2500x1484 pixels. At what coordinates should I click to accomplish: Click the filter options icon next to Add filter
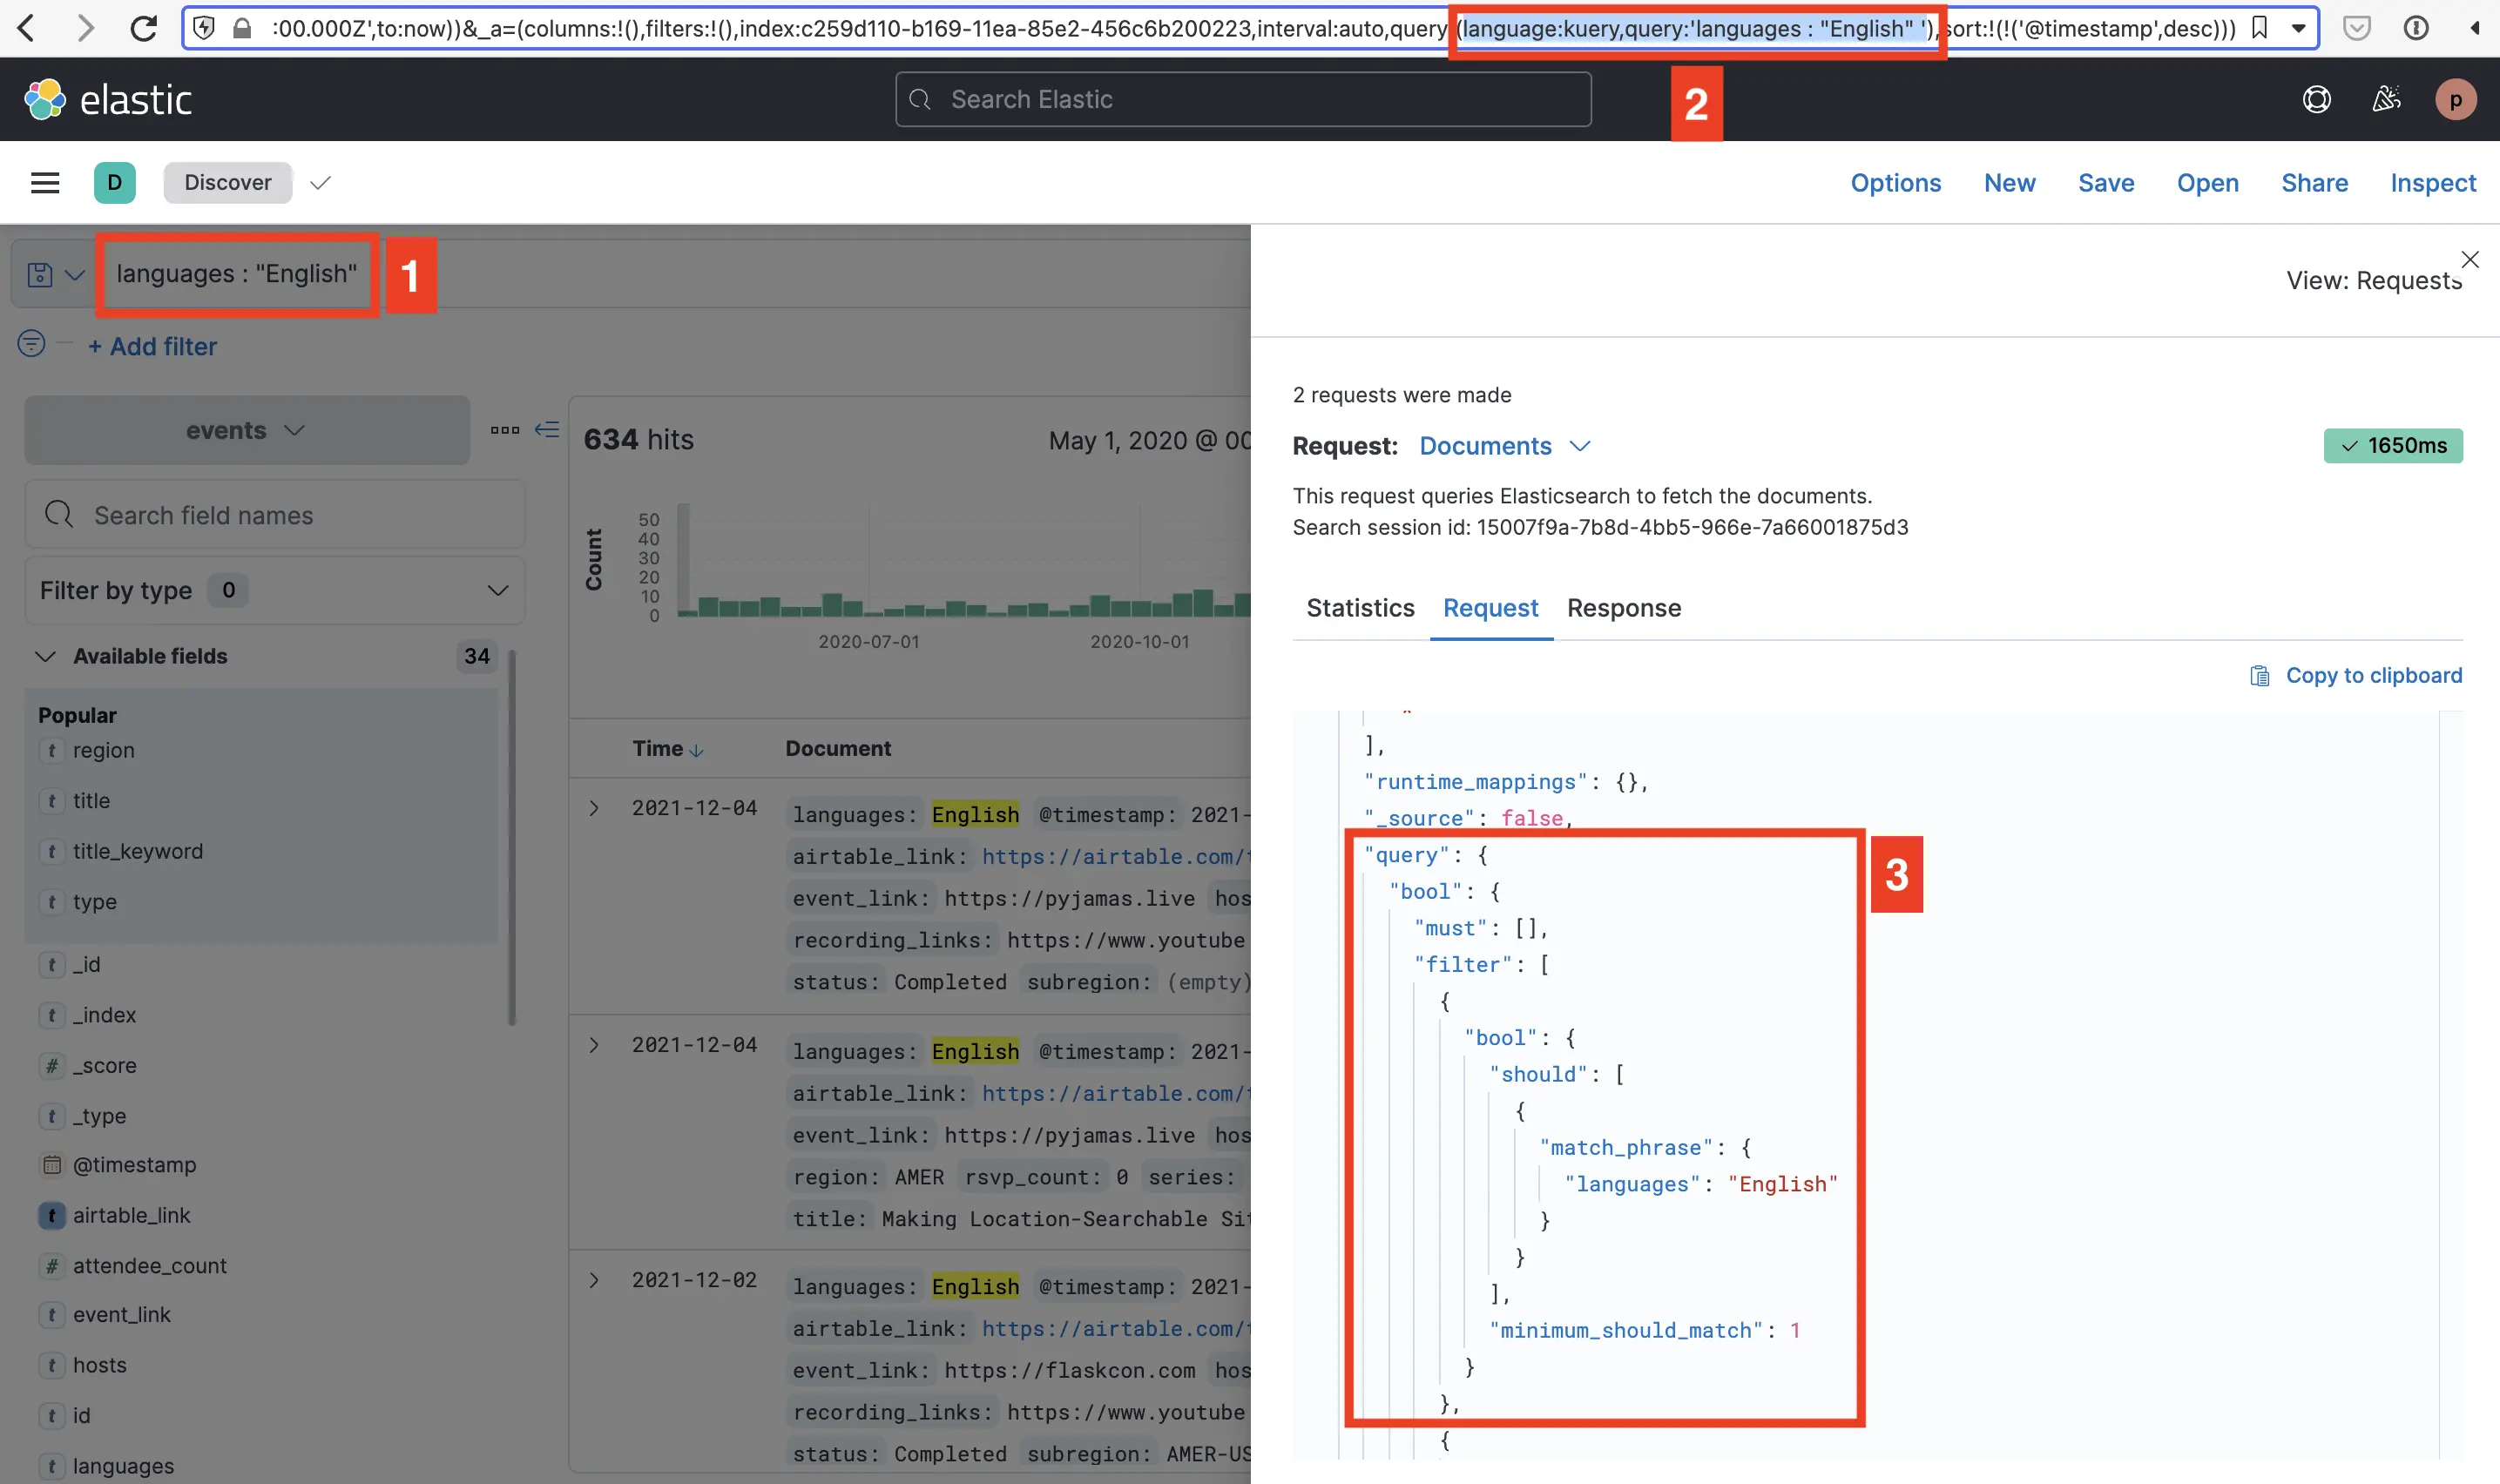(x=31, y=344)
